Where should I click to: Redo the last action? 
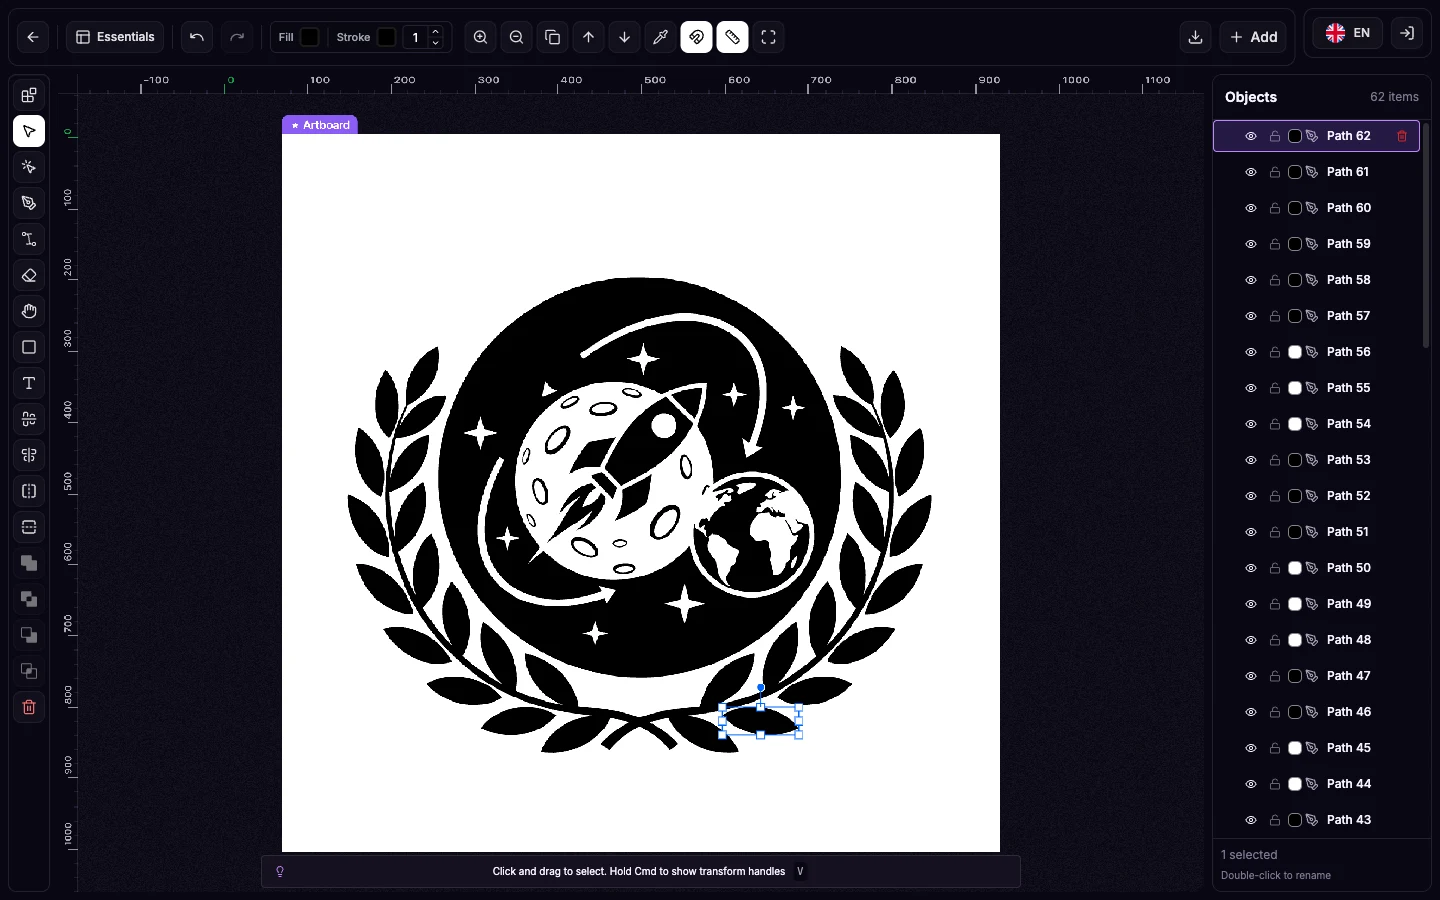point(237,37)
